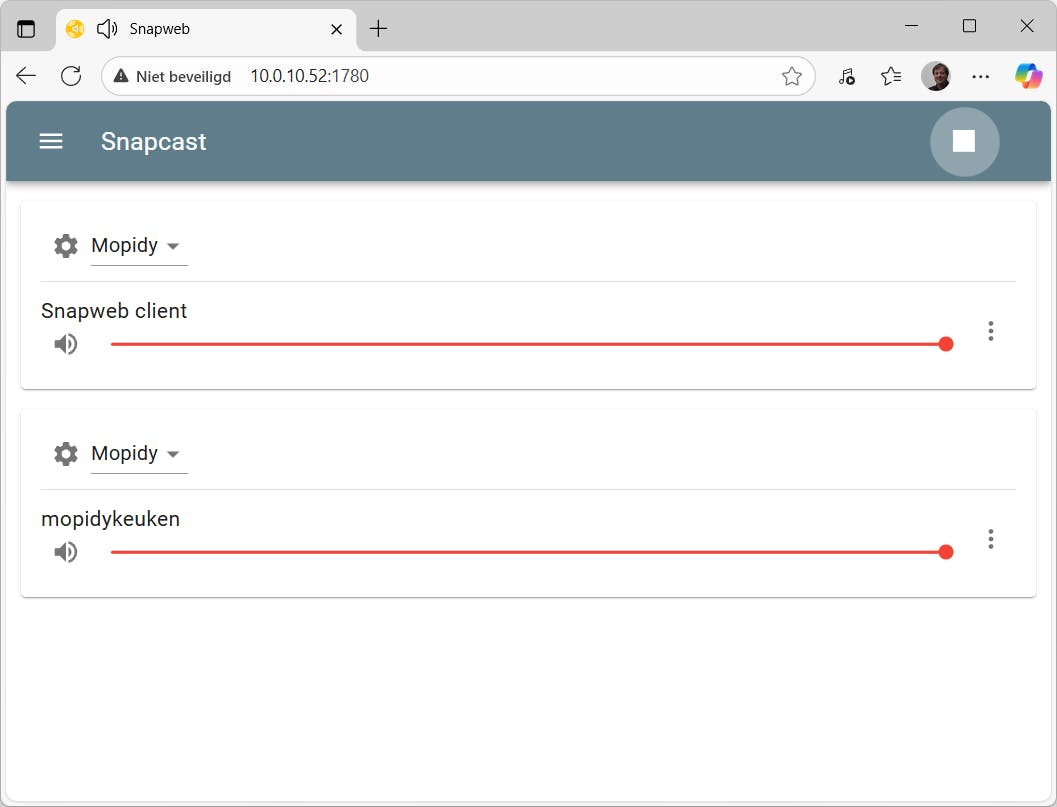Mute the Snapweb client speaker

click(66, 344)
